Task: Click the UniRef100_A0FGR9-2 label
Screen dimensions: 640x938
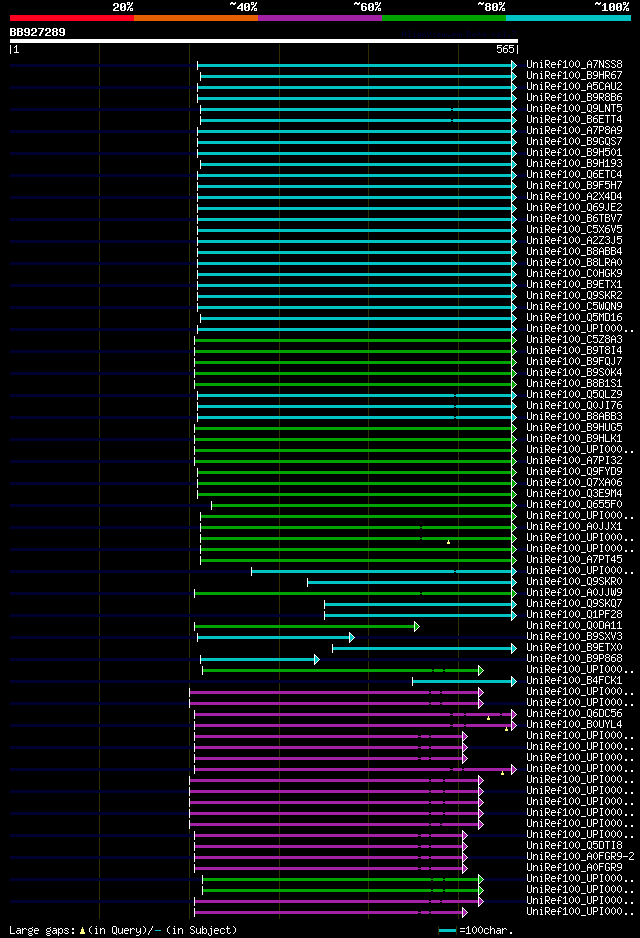Action: click(x=580, y=857)
